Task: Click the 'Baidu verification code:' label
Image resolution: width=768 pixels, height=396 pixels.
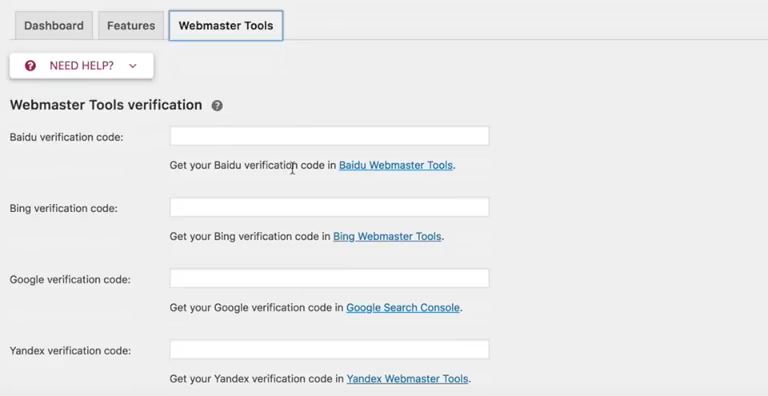Action: 67,137
